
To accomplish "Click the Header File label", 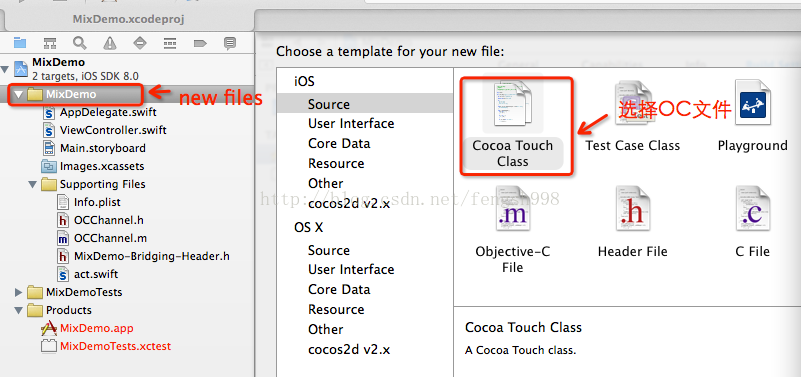I will 632,251.
